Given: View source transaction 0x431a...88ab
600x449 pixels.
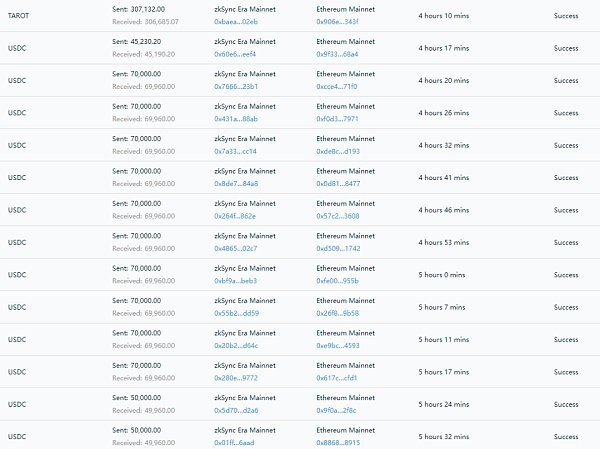Looking at the screenshot, I should (x=236, y=119).
